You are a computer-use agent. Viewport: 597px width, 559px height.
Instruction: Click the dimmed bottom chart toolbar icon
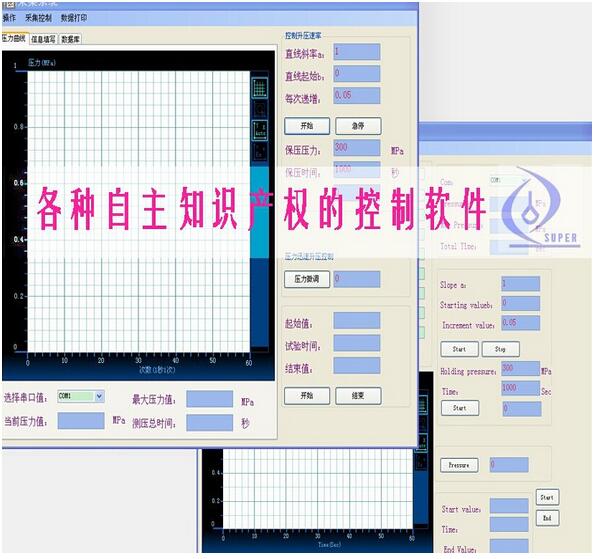260,151
